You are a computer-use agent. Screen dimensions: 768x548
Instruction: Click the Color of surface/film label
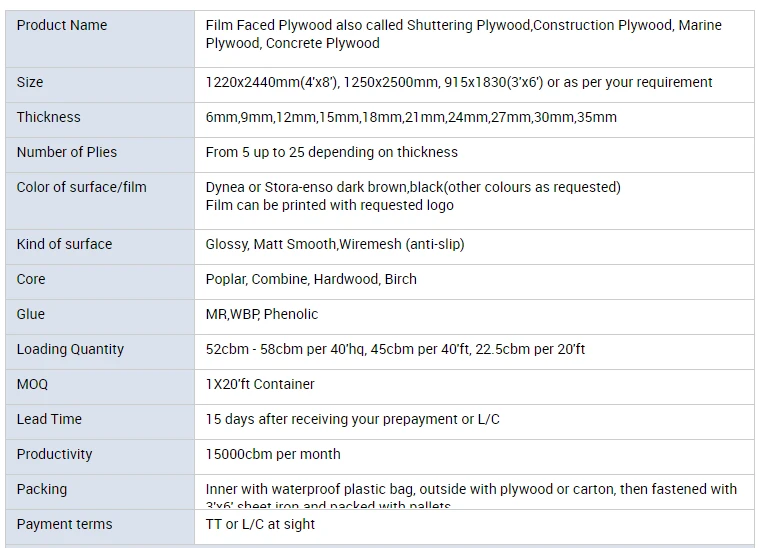81,187
